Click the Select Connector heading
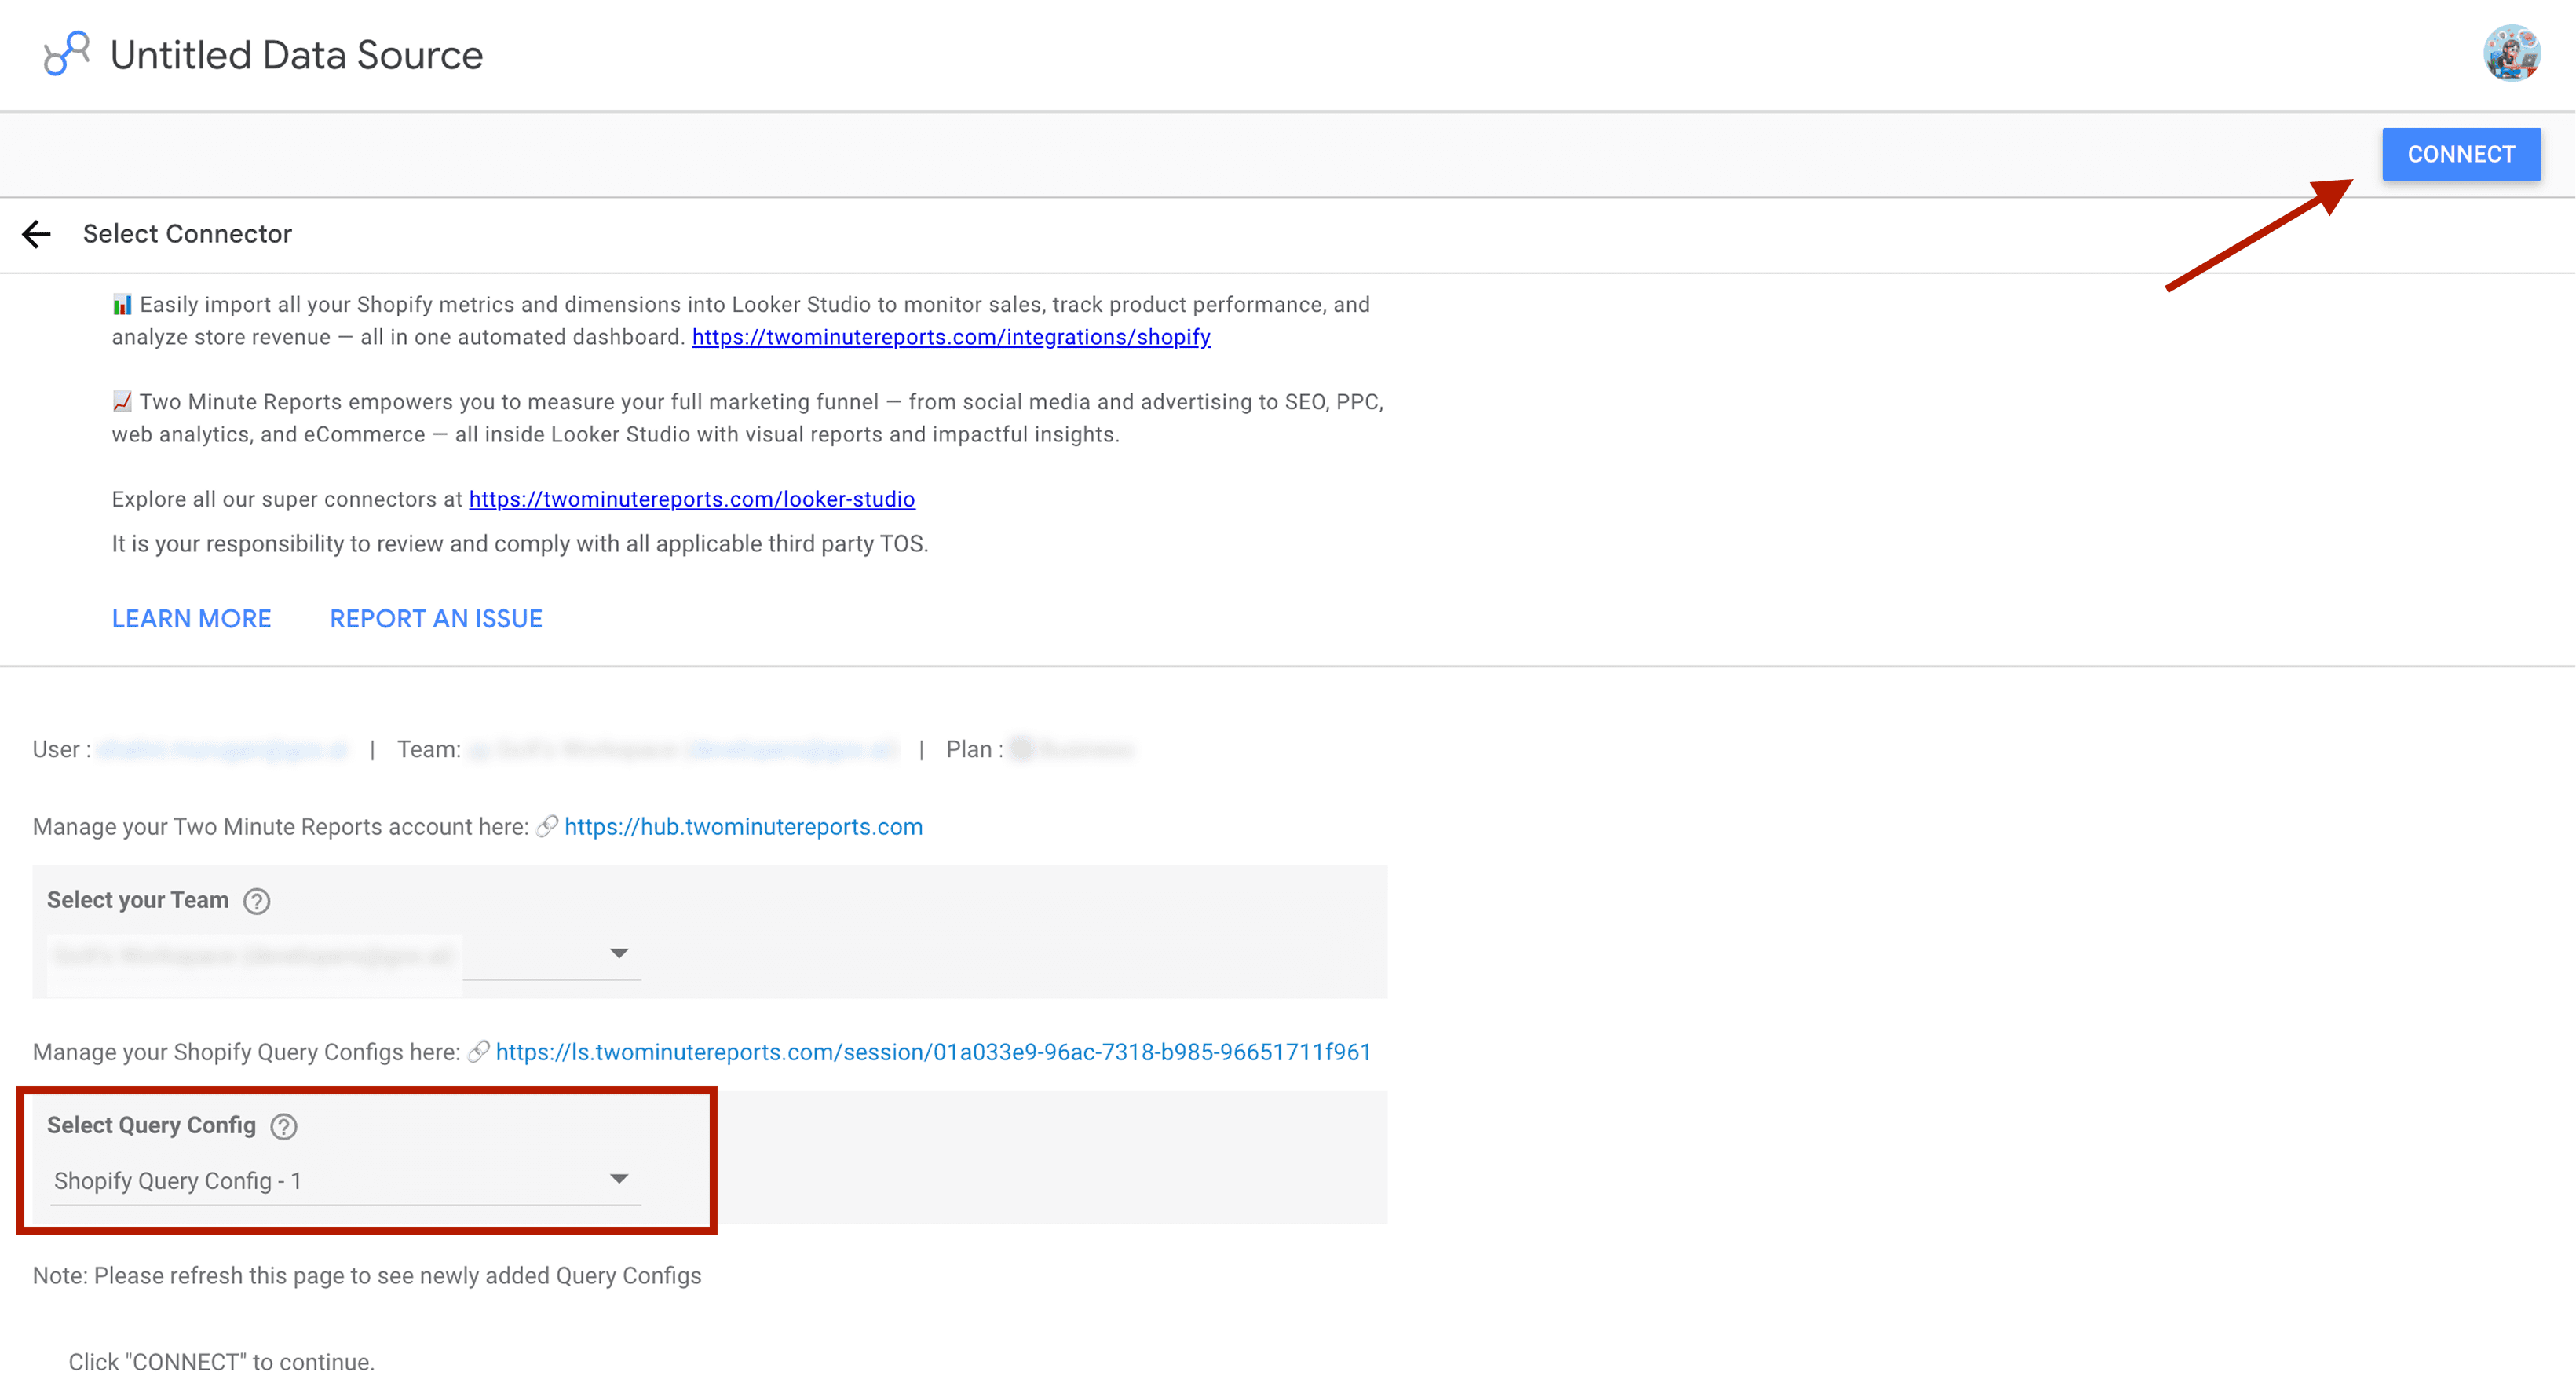Screen dimensions: 2576x1394 [187, 234]
